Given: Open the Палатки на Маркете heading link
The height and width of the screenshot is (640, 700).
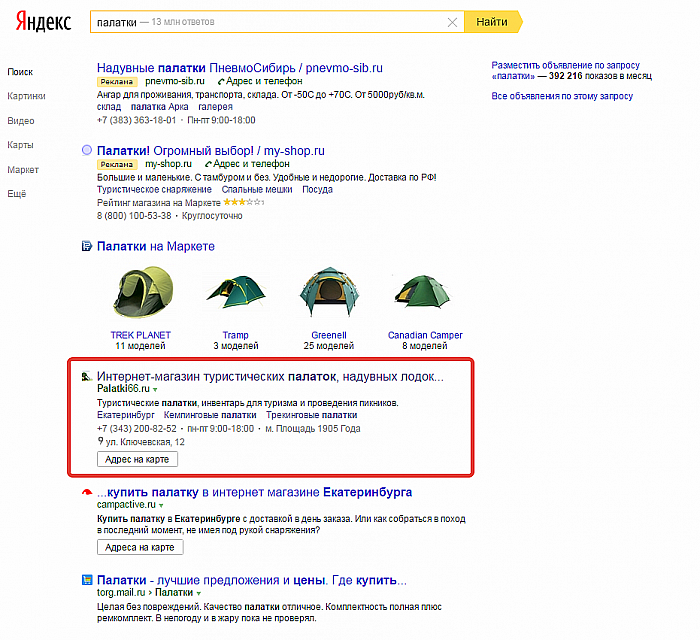Looking at the screenshot, I should [156, 246].
